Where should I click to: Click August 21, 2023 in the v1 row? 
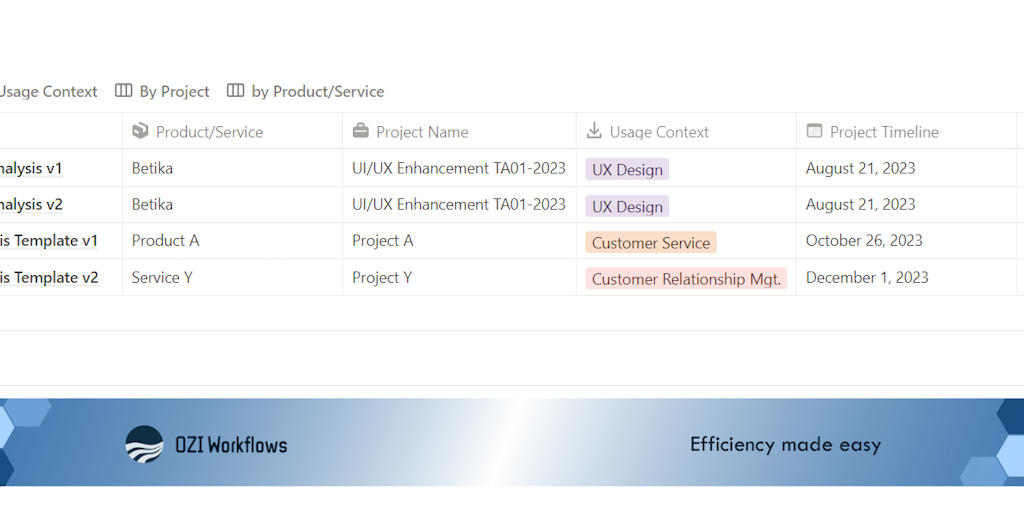coord(860,168)
